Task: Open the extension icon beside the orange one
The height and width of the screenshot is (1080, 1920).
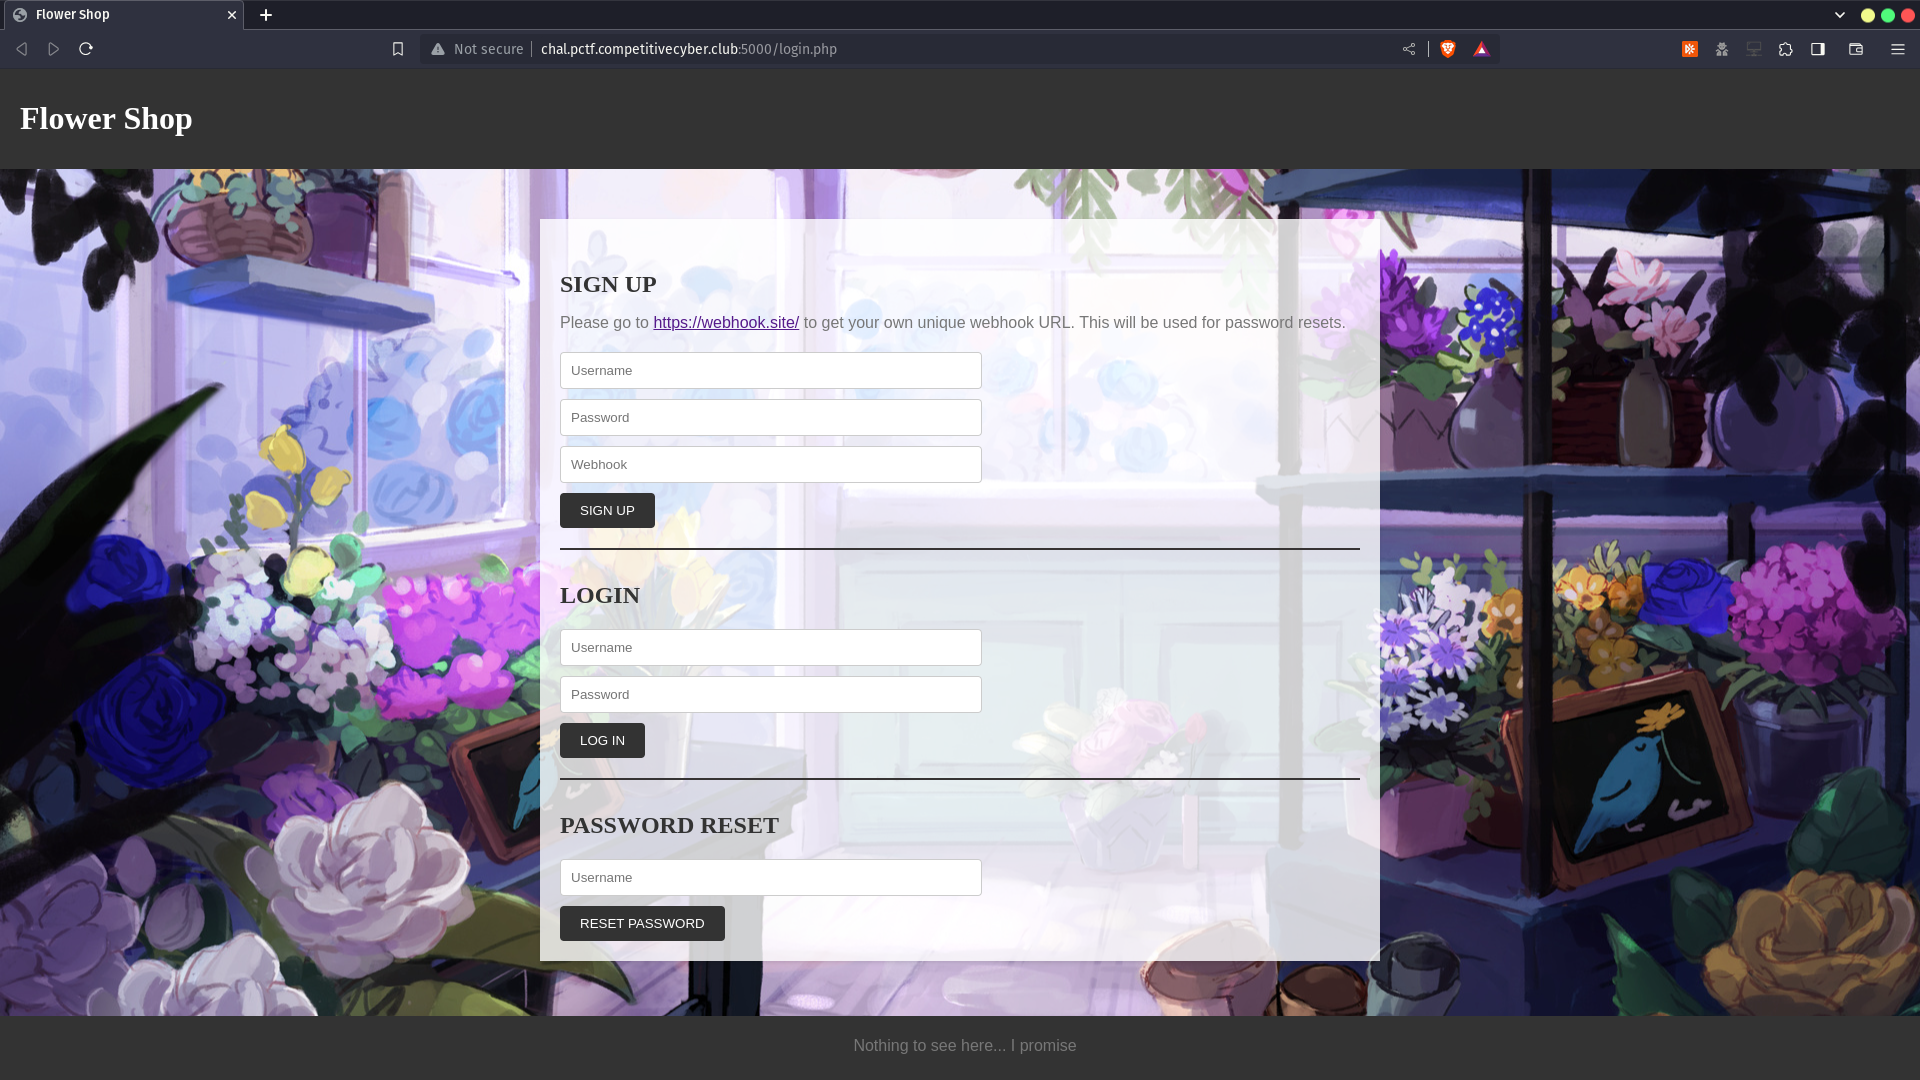Action: tap(1722, 49)
